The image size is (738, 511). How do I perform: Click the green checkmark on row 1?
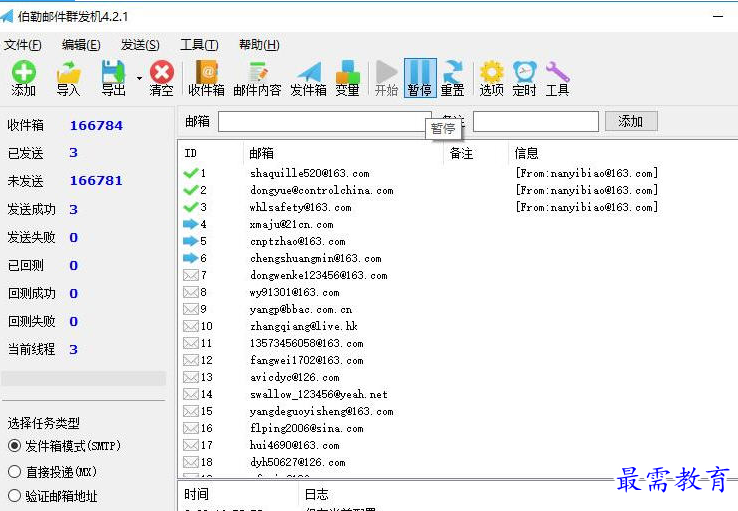tap(191, 173)
